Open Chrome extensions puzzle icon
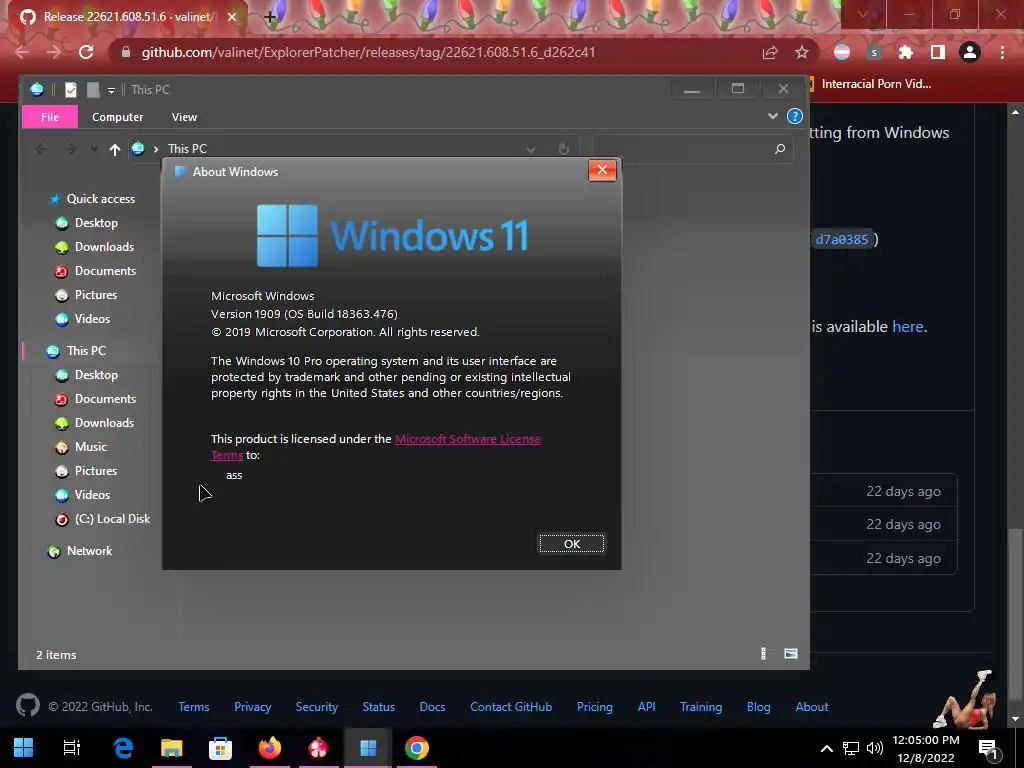 [x=906, y=52]
